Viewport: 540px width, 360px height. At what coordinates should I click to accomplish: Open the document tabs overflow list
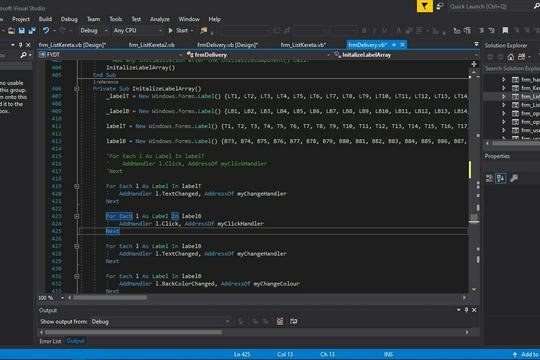pos(477,44)
